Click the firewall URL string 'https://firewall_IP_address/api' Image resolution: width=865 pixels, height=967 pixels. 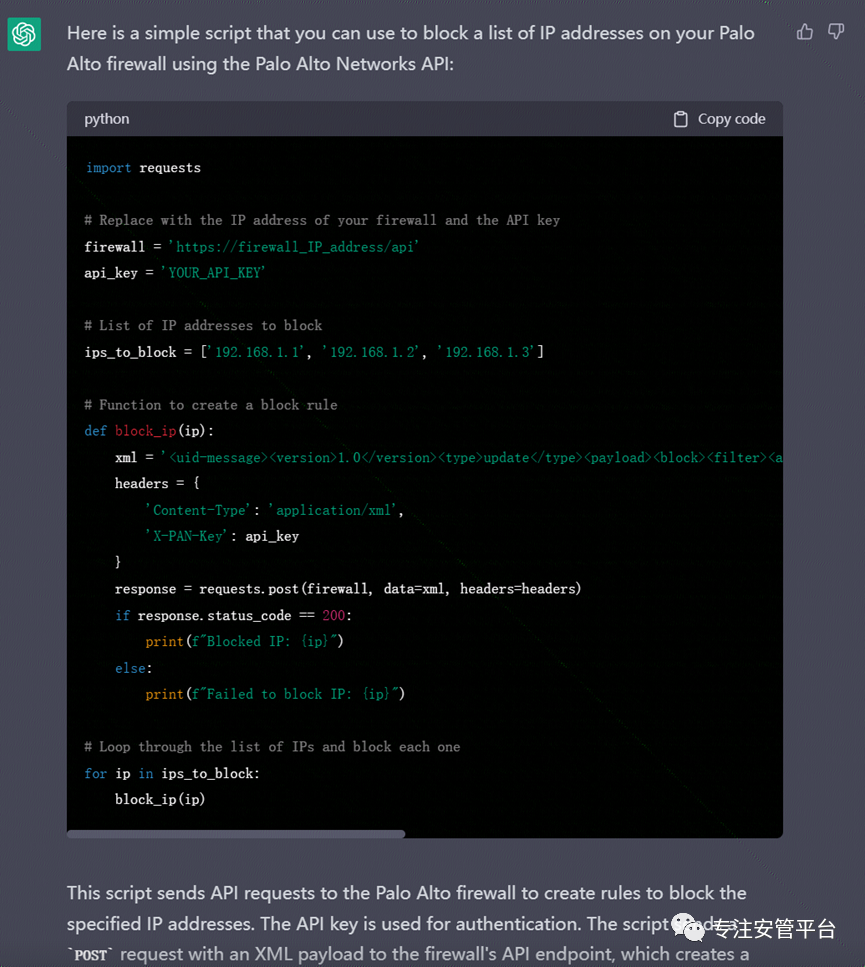pyautogui.click(x=293, y=247)
